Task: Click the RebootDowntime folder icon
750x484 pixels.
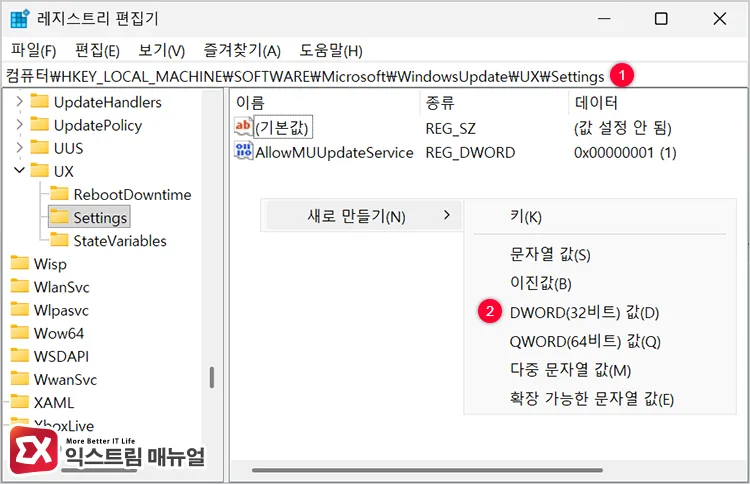Action: click(x=59, y=194)
